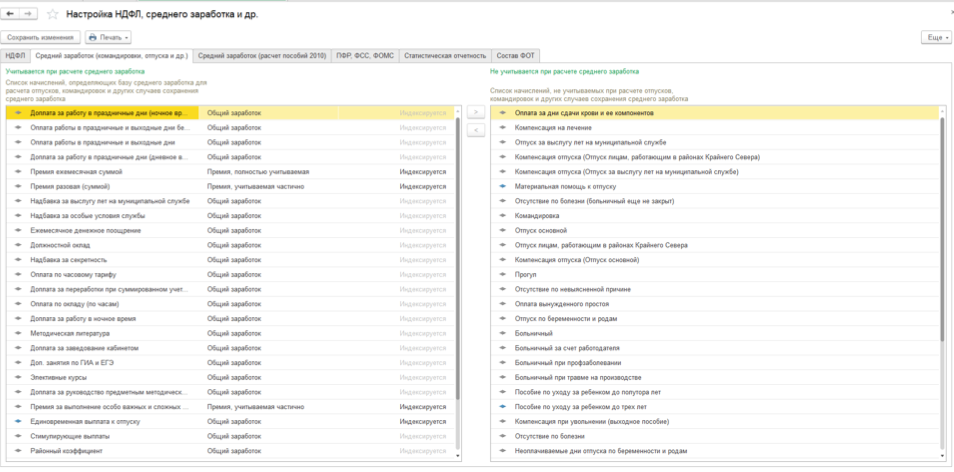Select Больничный при травме на производстве row

coord(716,378)
